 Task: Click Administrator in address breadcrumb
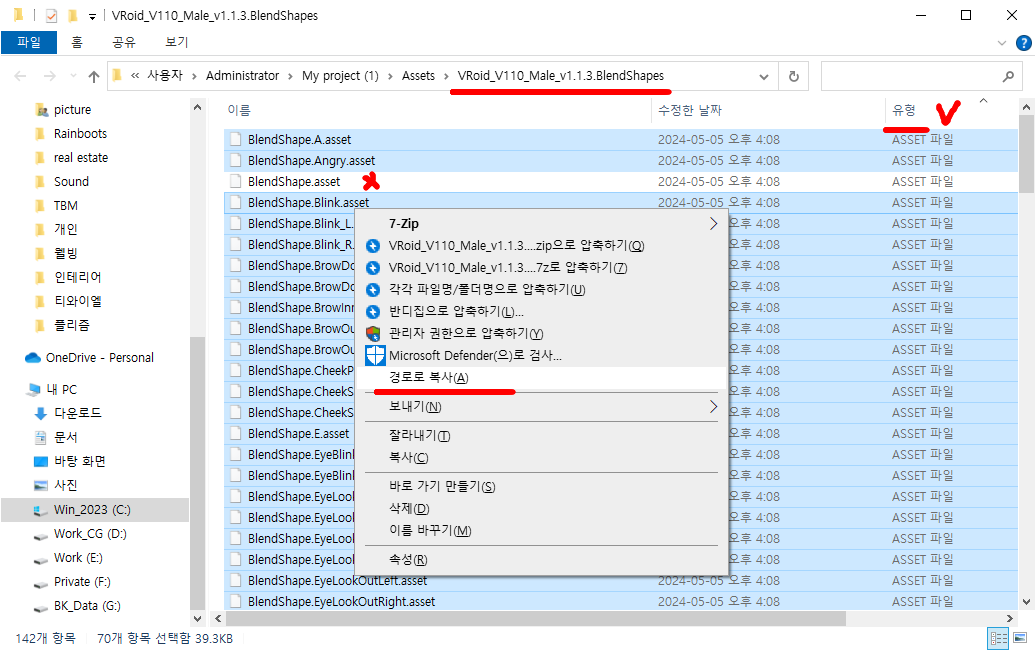point(242,76)
